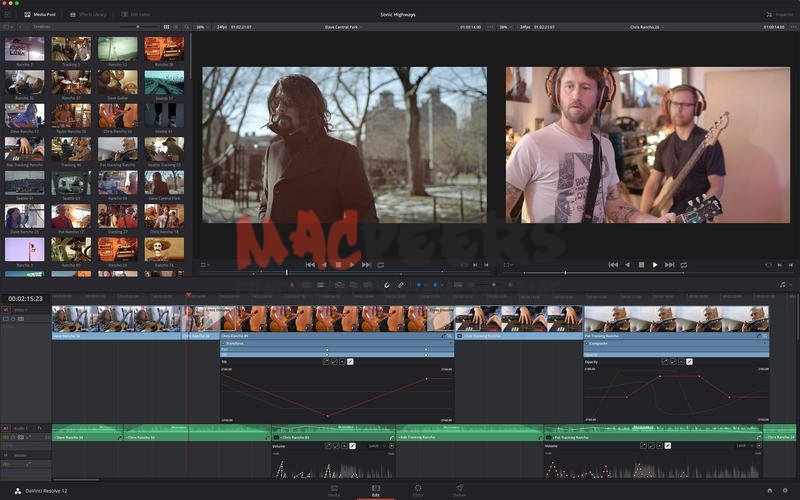Click the home icon in bottom bar

tap(769, 490)
